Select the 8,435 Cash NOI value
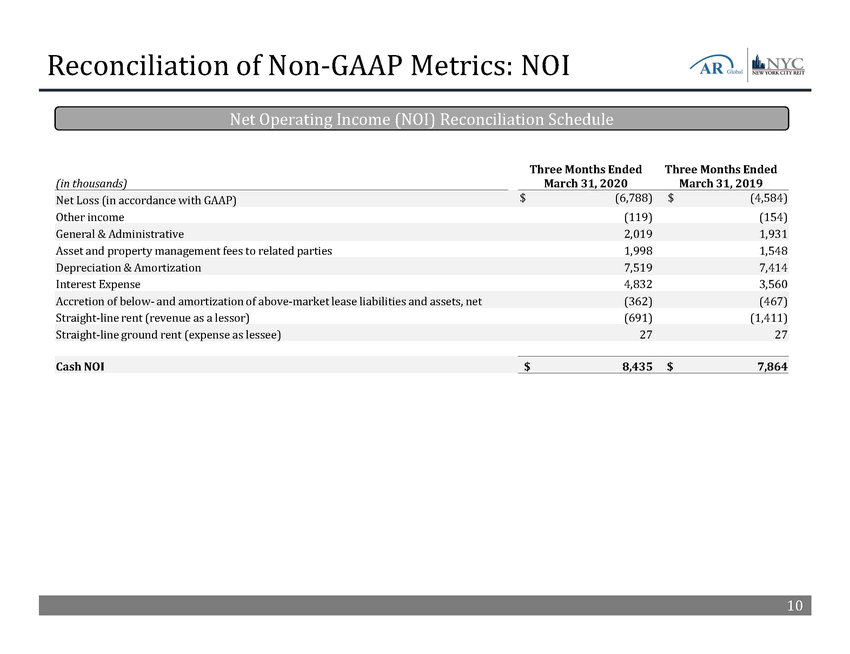This screenshot has height=654, width=850. tap(629, 367)
